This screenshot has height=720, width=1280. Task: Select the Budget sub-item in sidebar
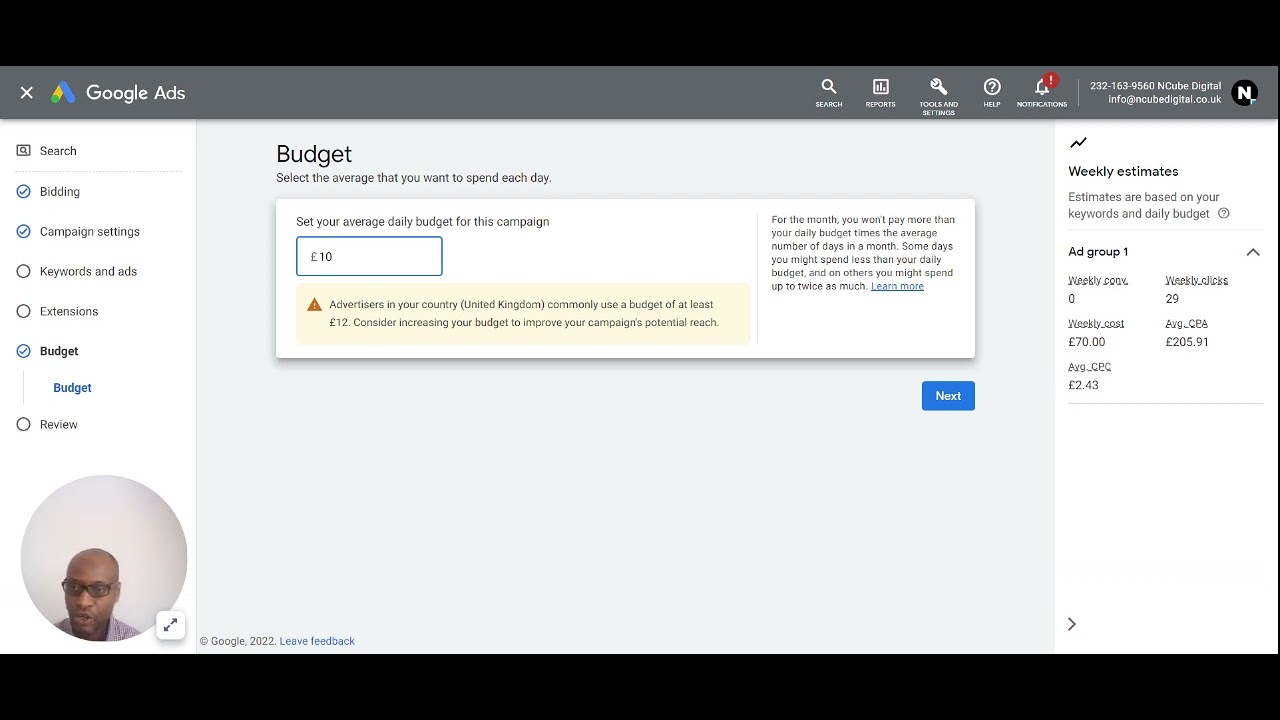[72, 388]
